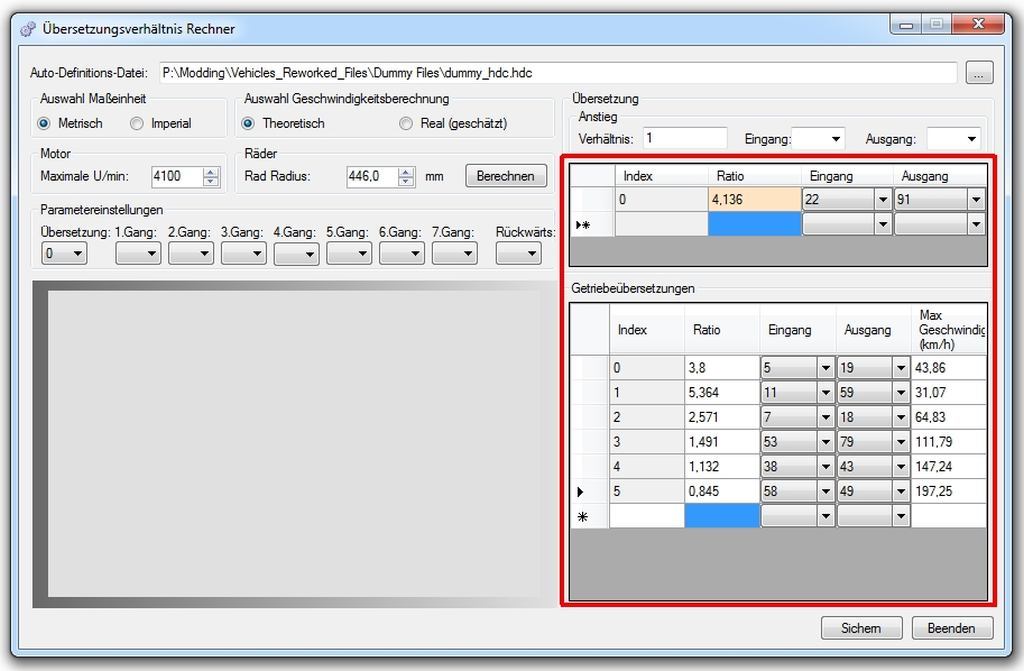Open the Übersetzung parameter dropdown
This screenshot has width=1024, height=671.
click(64, 254)
